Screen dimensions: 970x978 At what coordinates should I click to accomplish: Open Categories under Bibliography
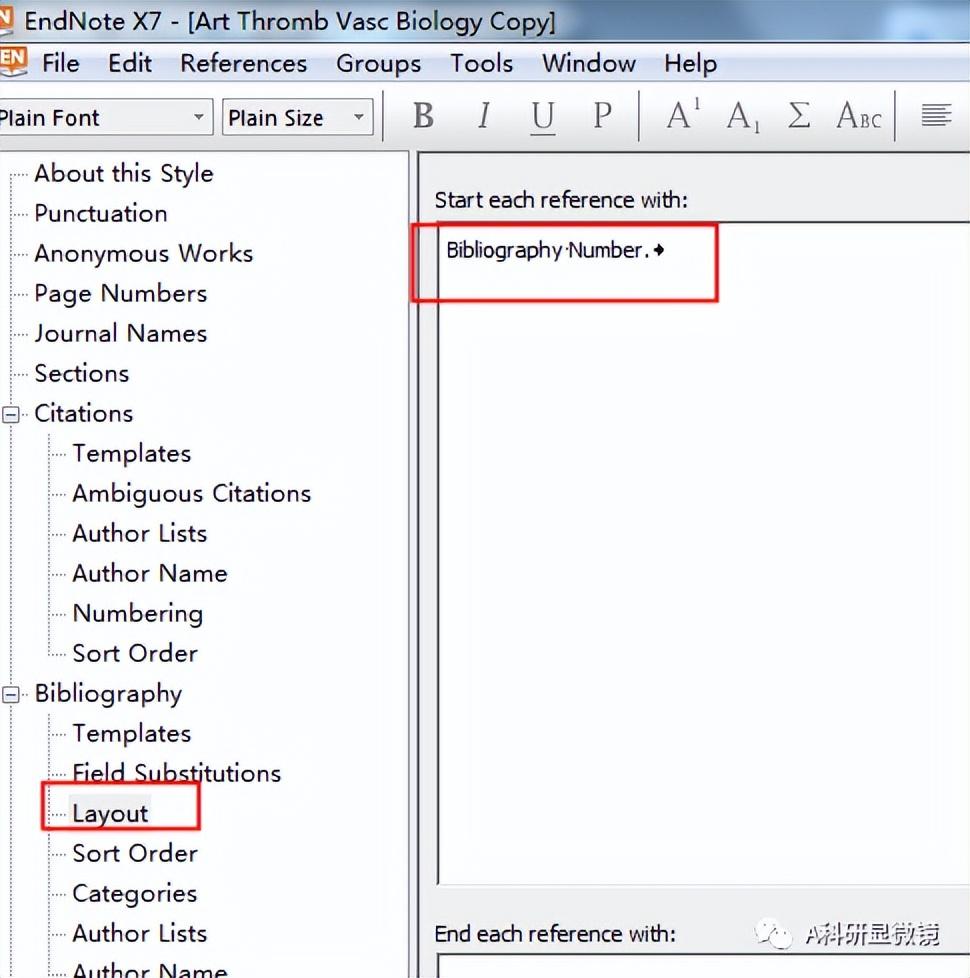135,893
